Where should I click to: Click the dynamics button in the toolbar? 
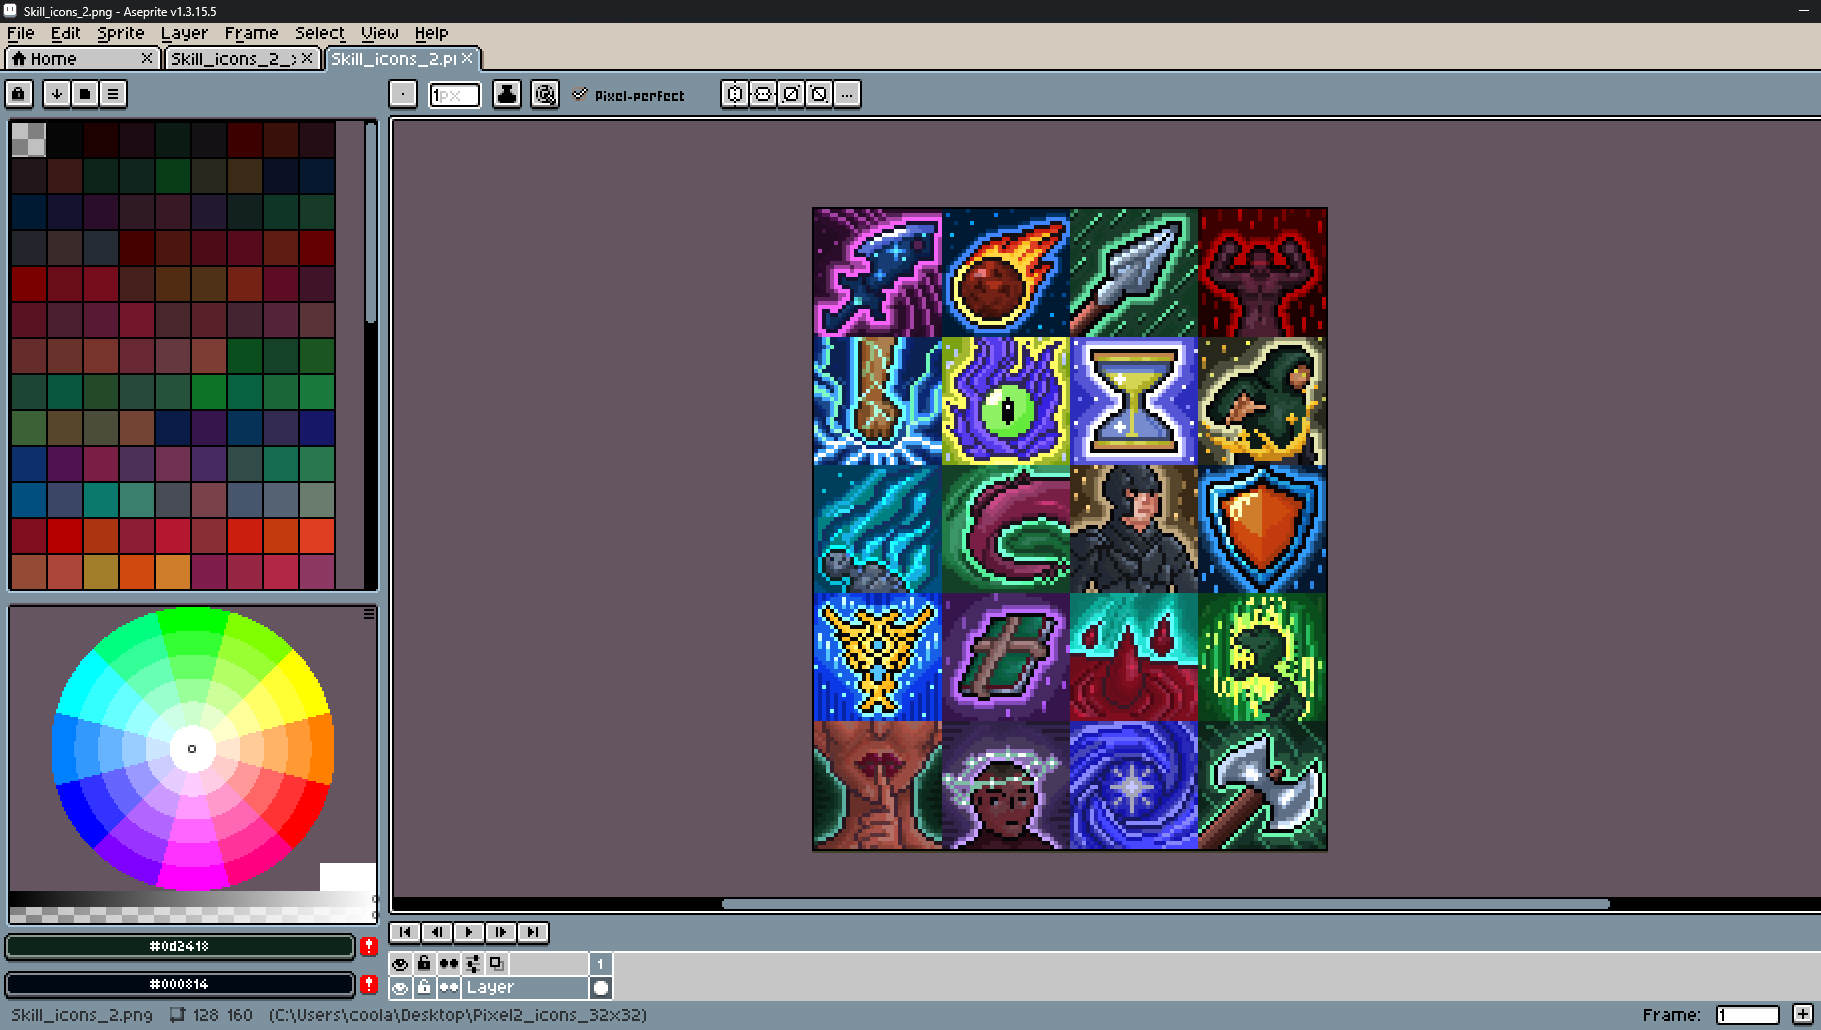(x=545, y=94)
